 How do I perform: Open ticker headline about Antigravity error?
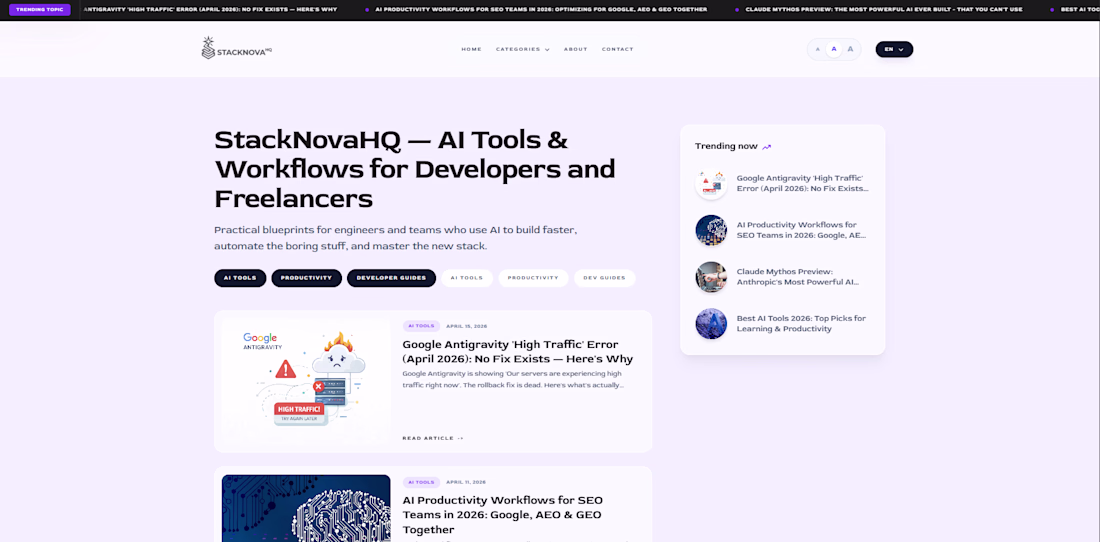click(x=210, y=10)
